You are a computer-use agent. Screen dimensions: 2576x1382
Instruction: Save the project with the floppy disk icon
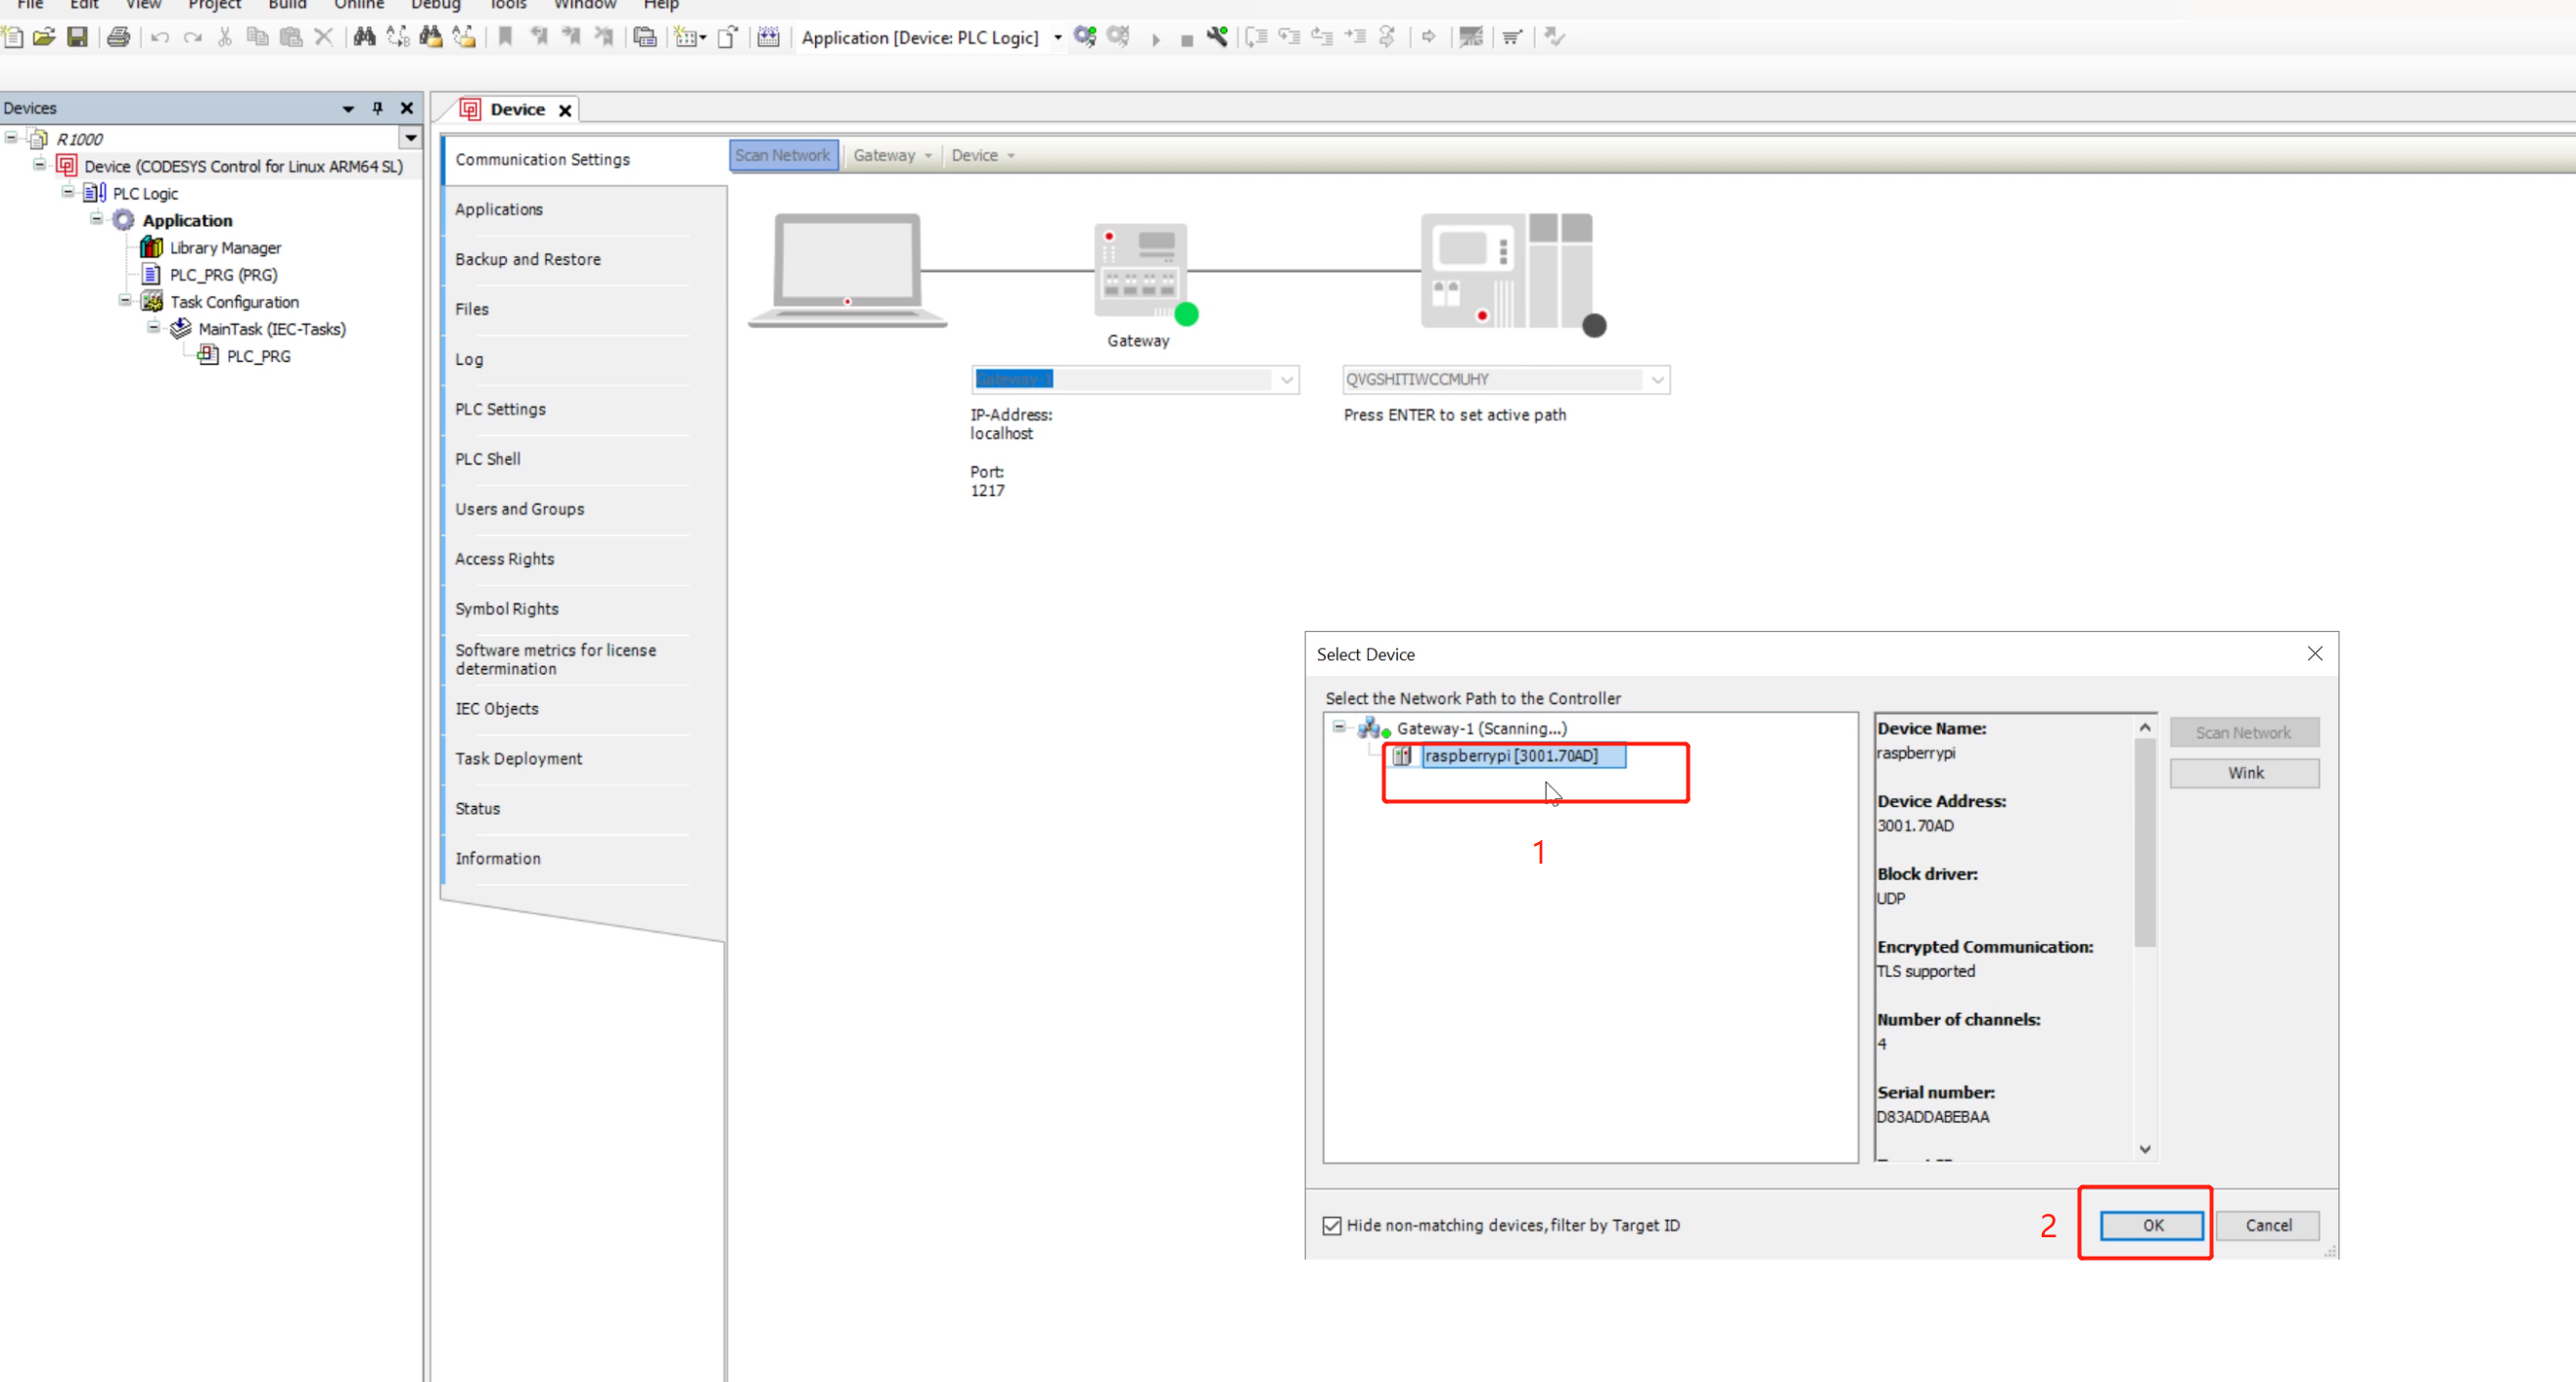tap(77, 37)
